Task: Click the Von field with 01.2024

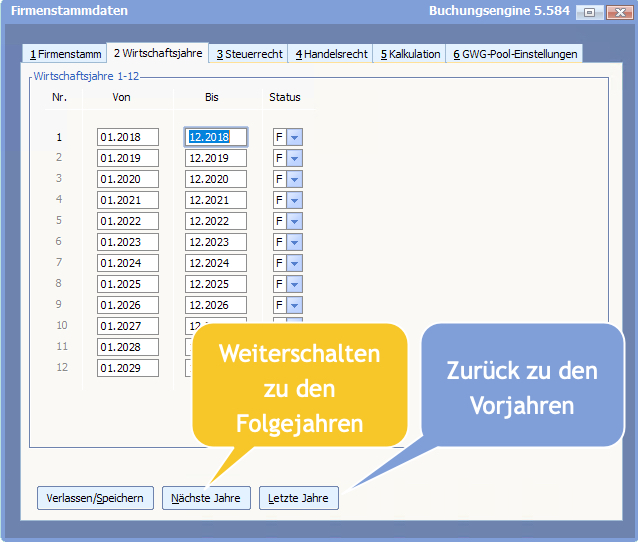Action: 127,263
